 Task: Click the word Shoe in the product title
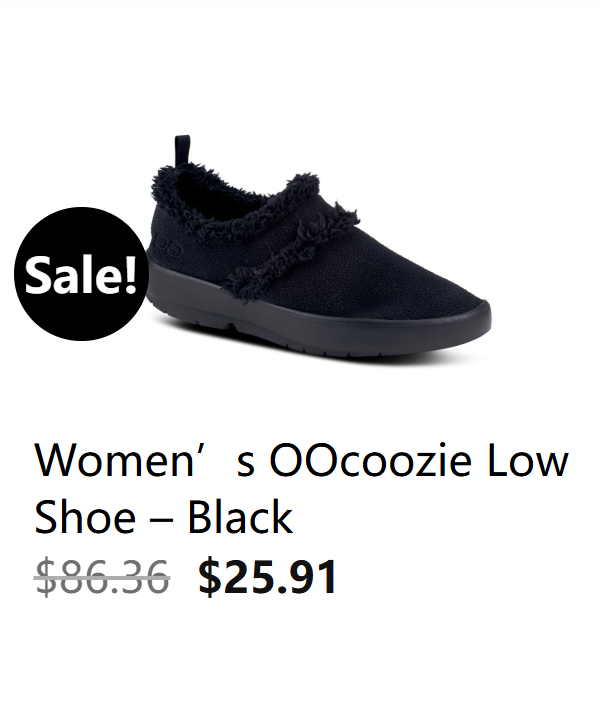click(85, 517)
